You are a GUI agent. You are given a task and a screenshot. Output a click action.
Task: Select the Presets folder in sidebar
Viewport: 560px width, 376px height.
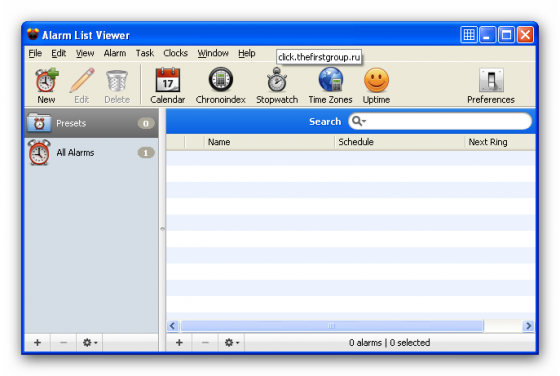(91, 123)
